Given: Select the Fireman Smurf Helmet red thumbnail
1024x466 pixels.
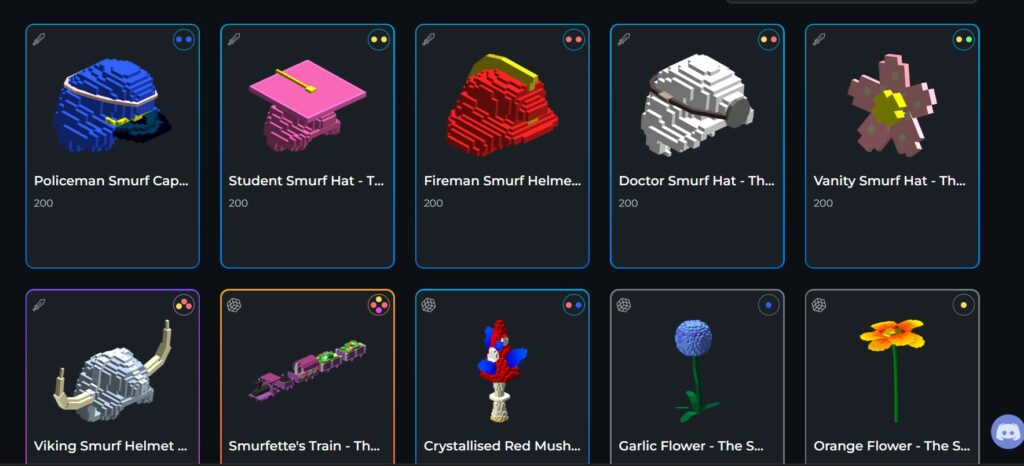Looking at the screenshot, I should point(502,105).
